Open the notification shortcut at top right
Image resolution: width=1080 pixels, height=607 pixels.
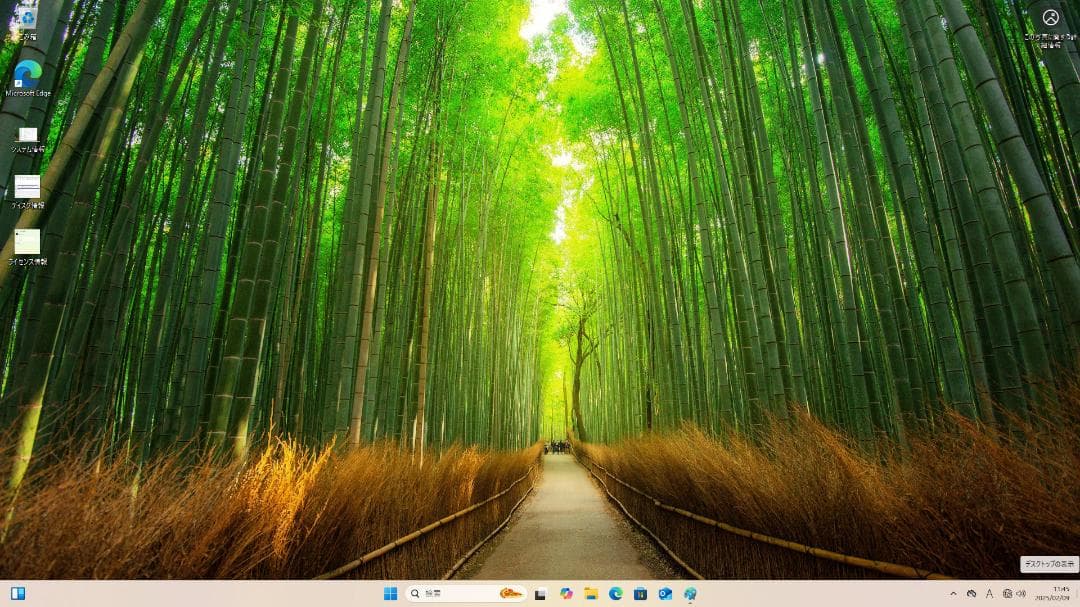coord(1050,18)
